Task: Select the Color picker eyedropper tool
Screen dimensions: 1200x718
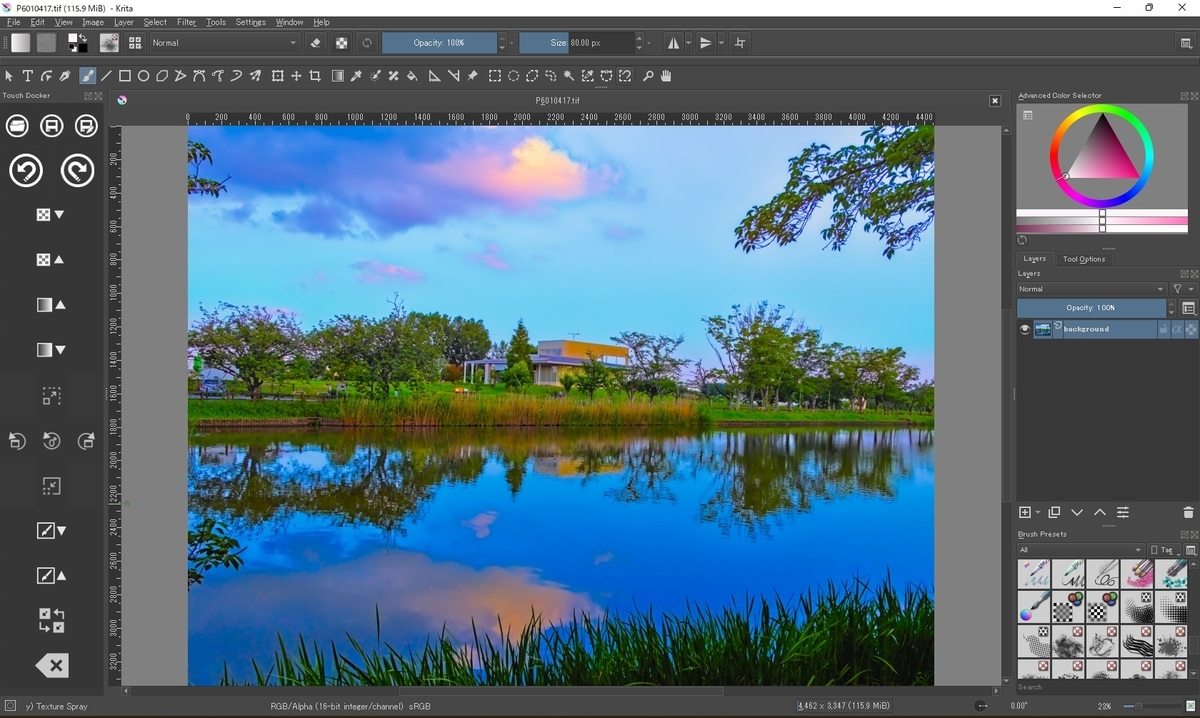Action: click(x=356, y=76)
